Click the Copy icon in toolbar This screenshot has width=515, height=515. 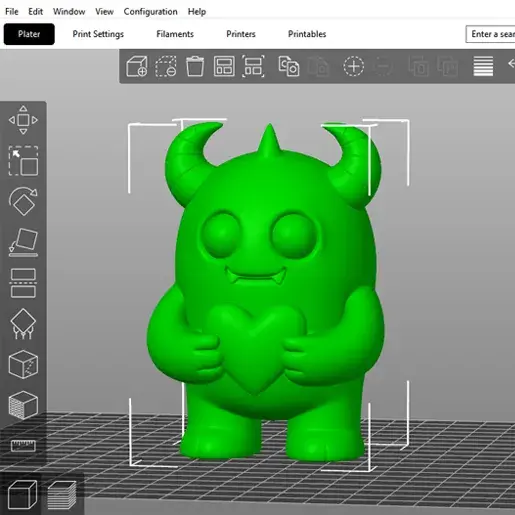click(x=289, y=66)
